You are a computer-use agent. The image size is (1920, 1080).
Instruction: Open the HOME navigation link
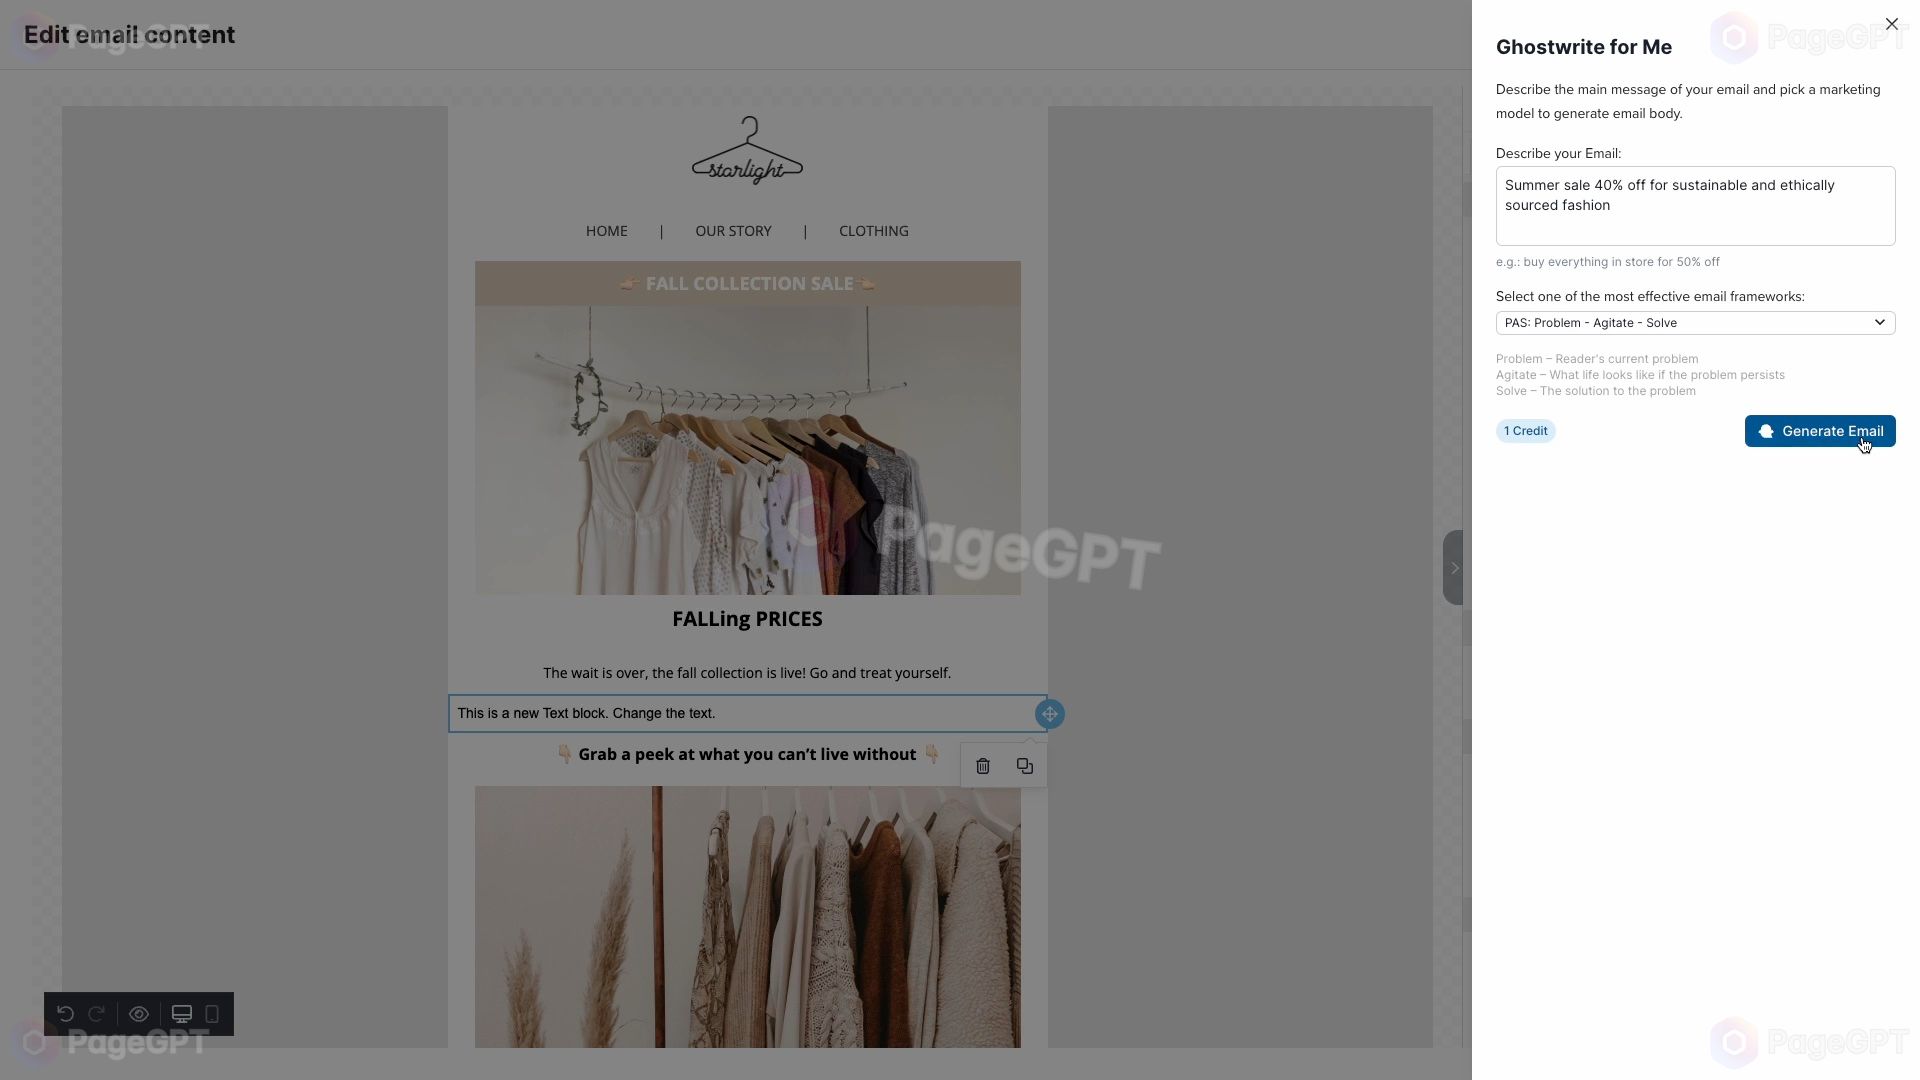tap(605, 229)
